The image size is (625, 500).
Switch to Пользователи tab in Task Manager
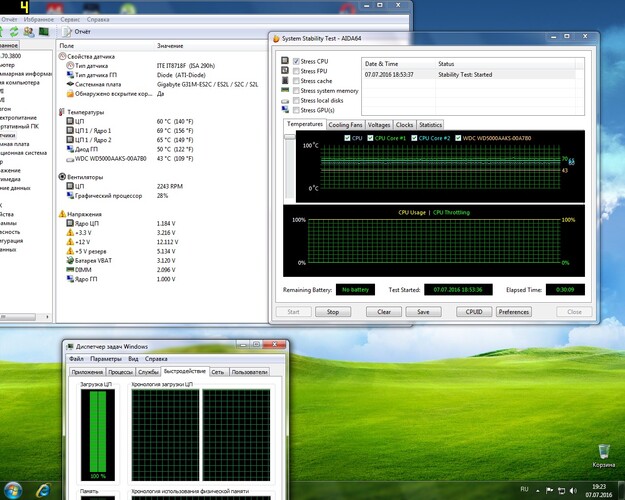(x=249, y=372)
